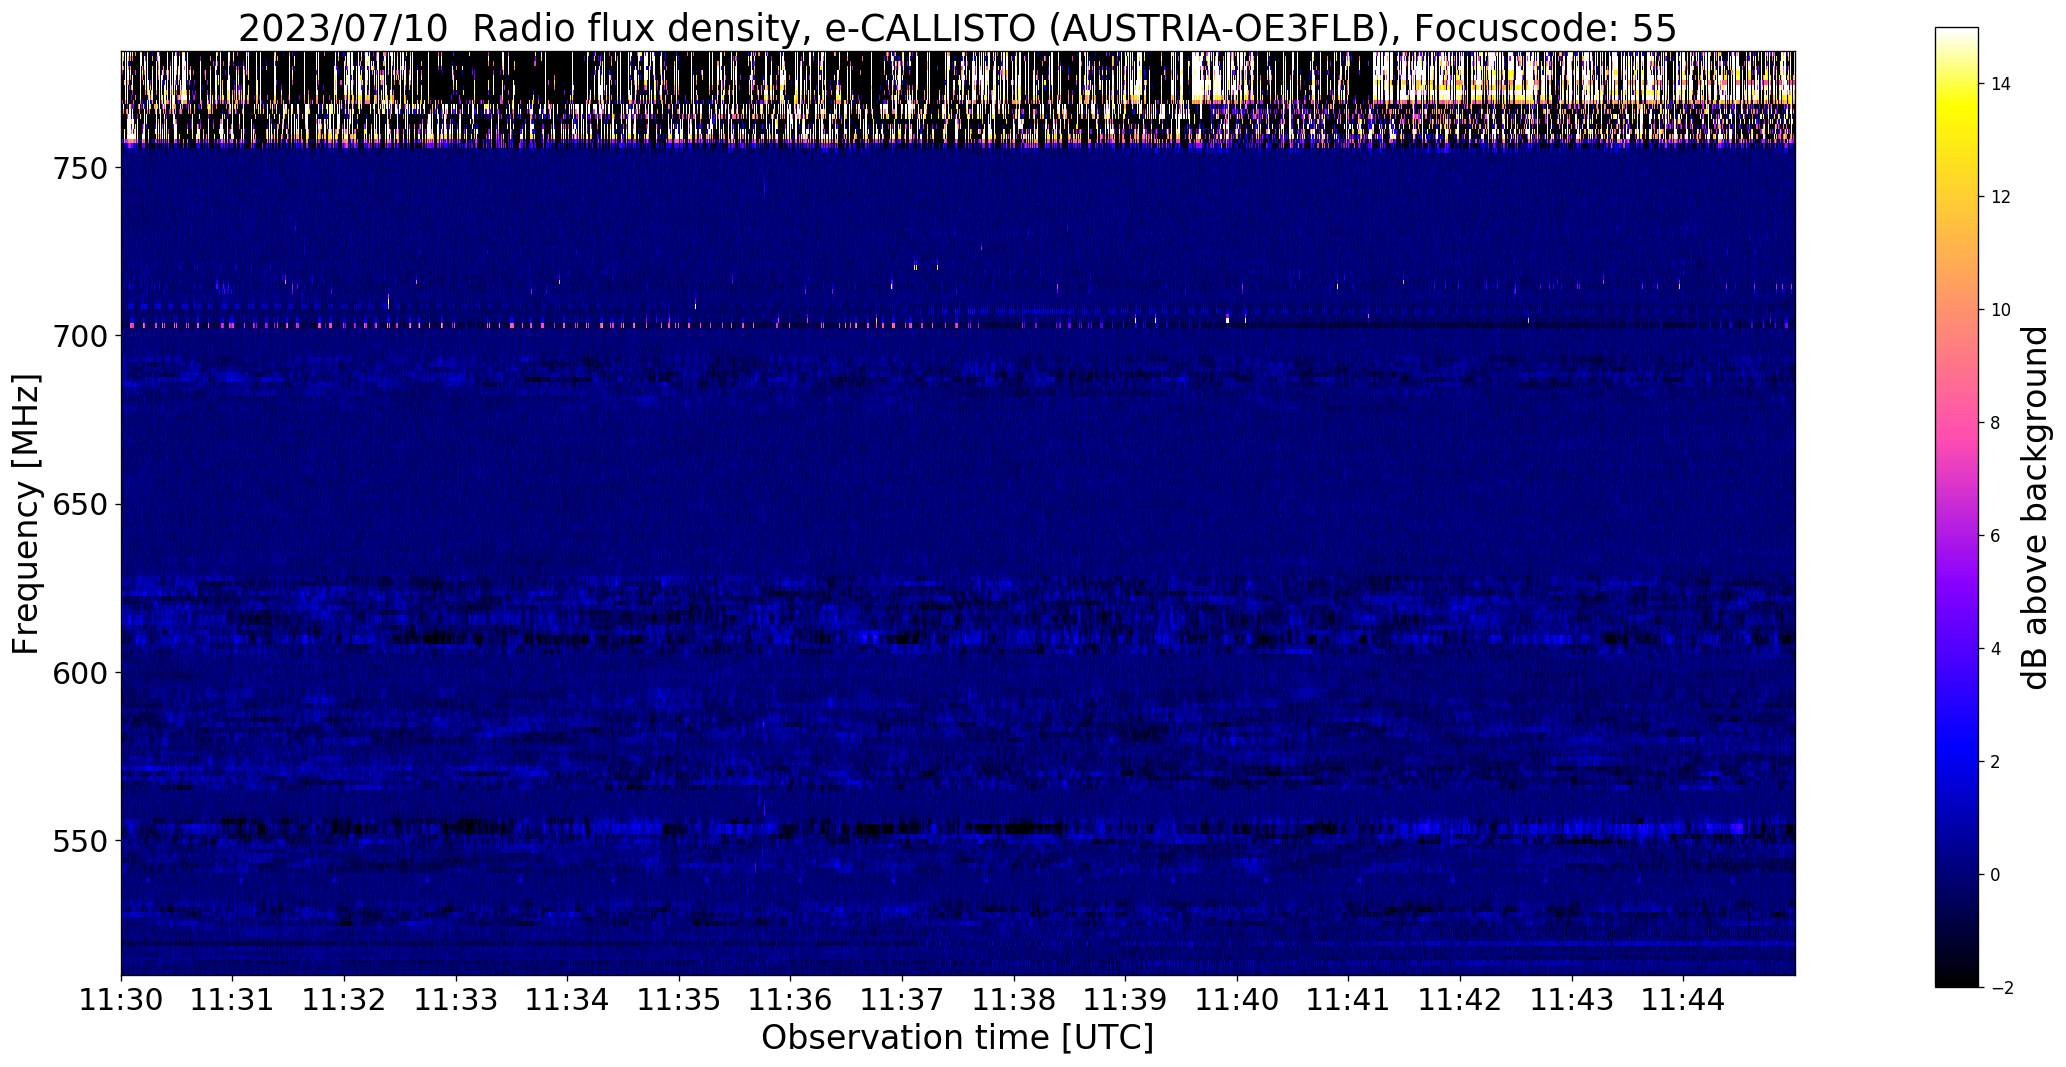Screen dimensions: 2066x1067
Task: Click the 550 MHz frequency tick label
Action: point(79,841)
